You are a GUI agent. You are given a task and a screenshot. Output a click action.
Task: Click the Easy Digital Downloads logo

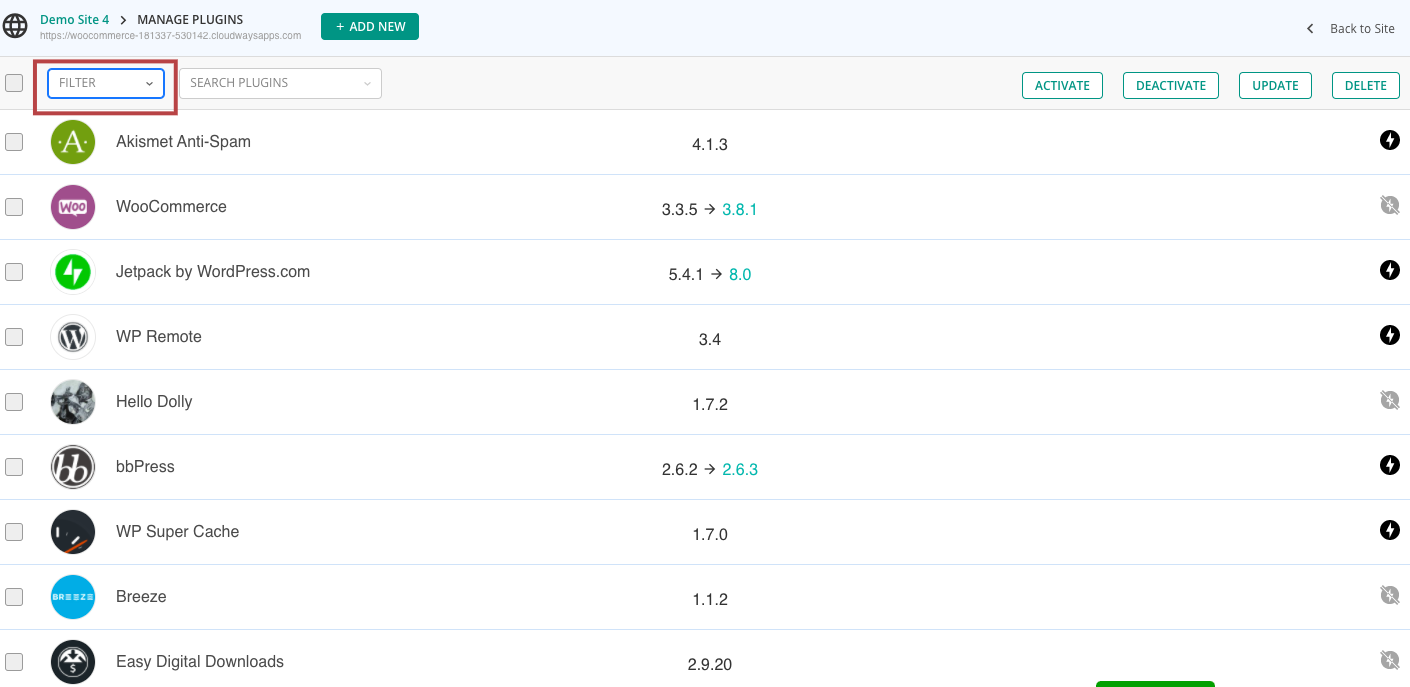[x=73, y=662]
